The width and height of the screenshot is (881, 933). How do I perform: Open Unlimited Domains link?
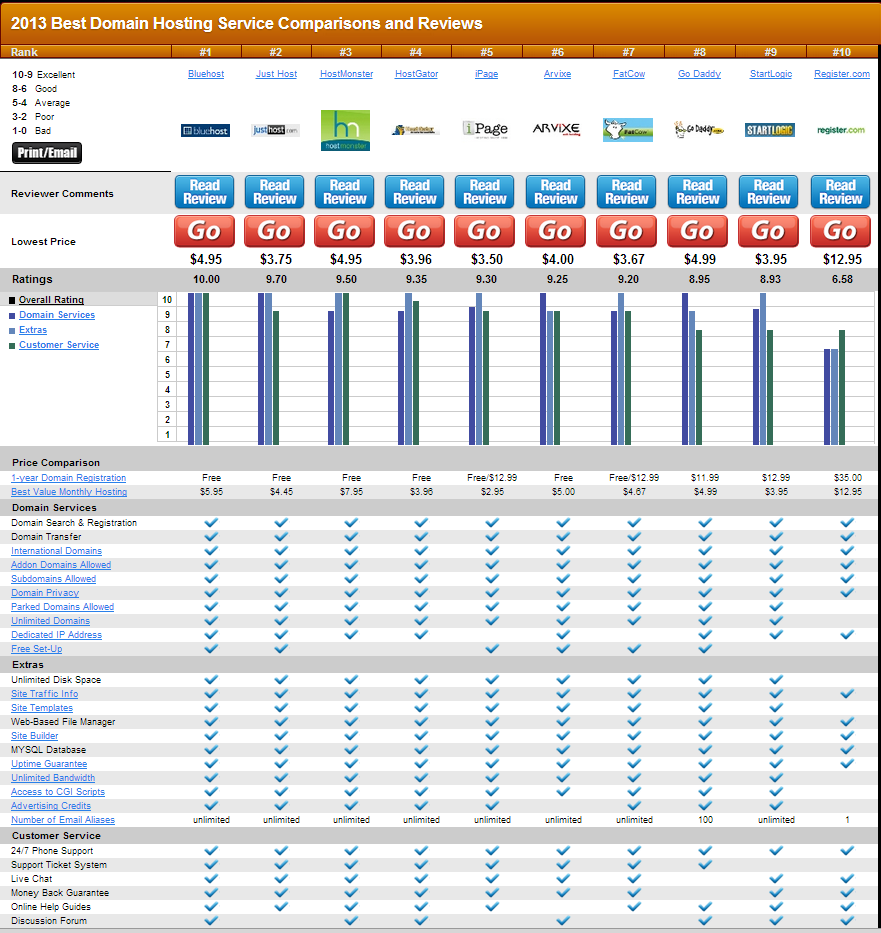[x=51, y=621]
